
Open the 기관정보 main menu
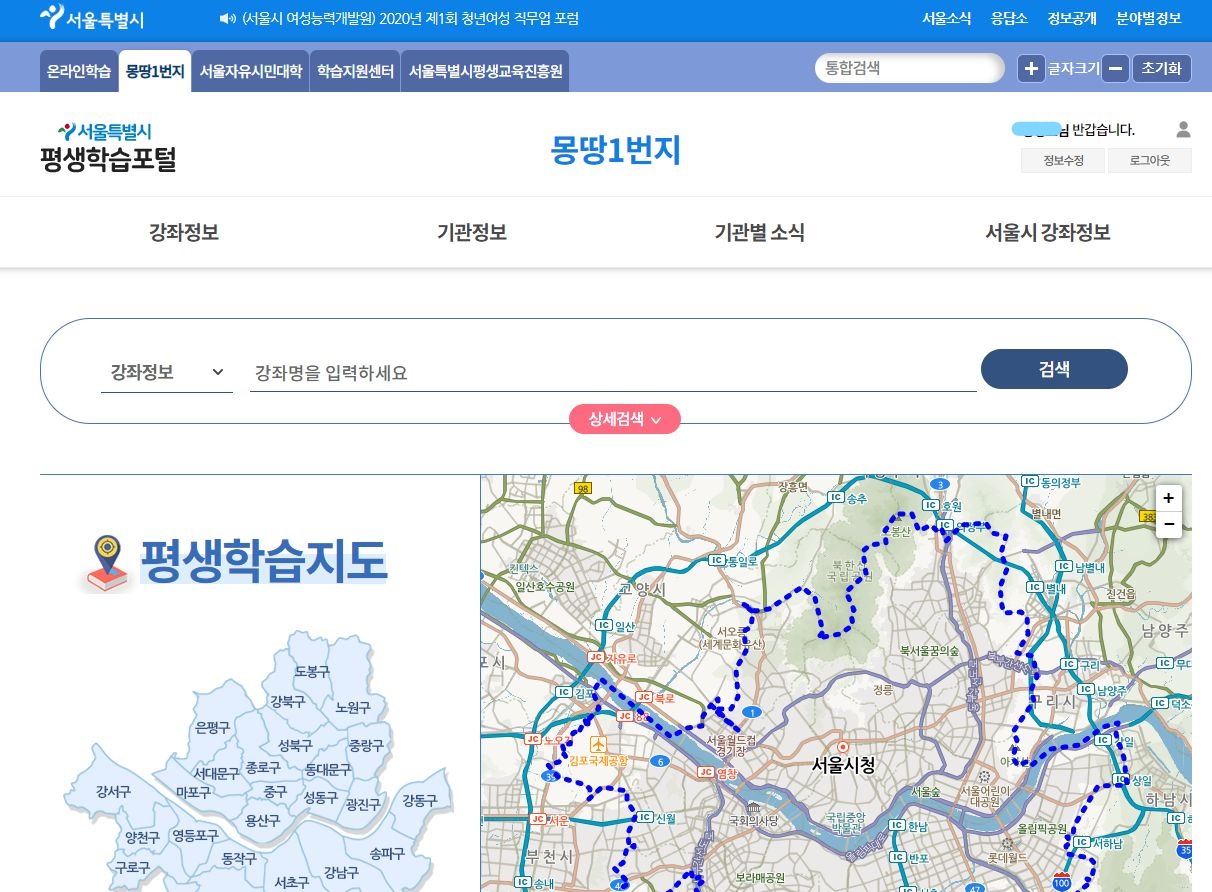472,232
